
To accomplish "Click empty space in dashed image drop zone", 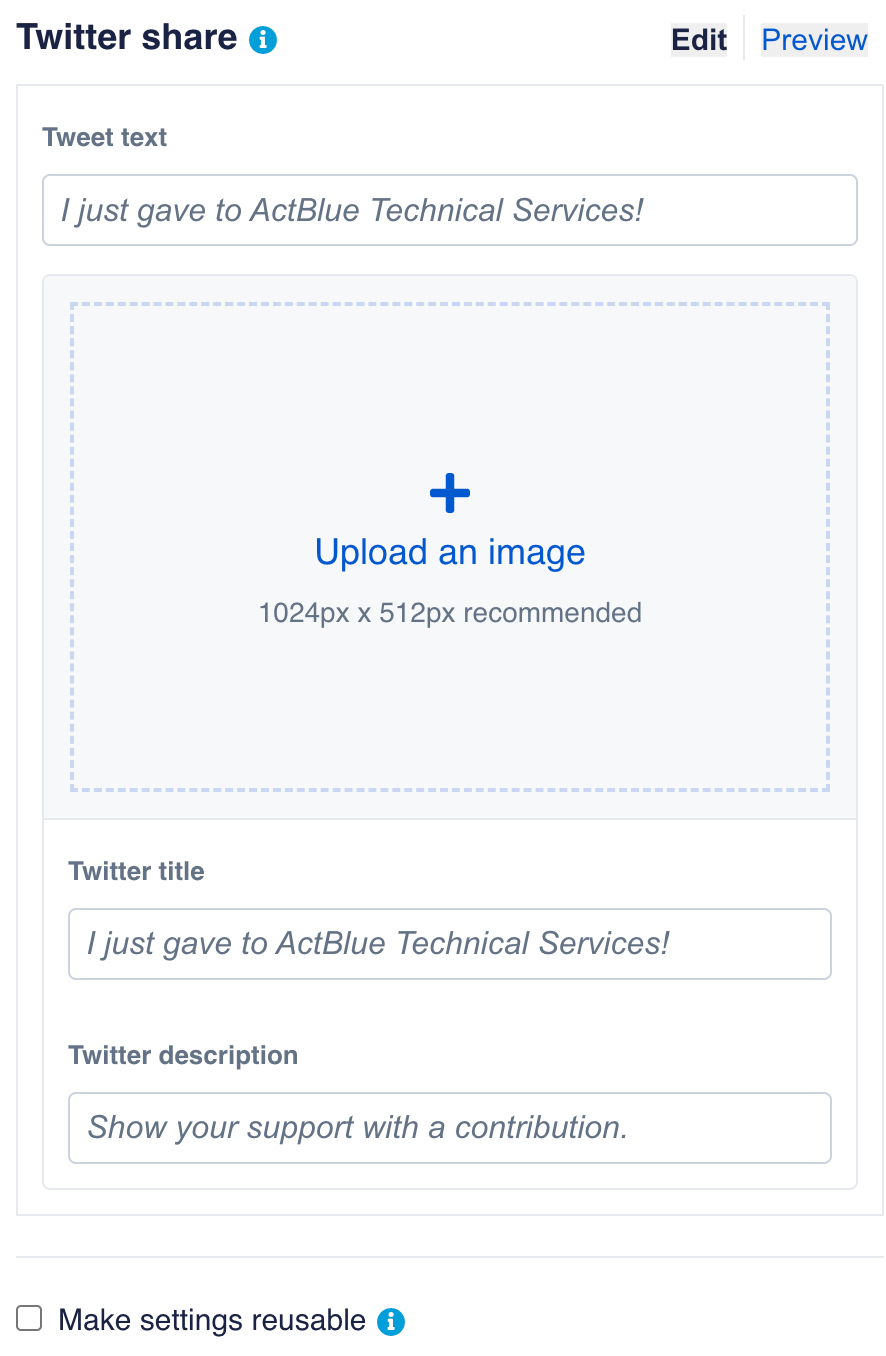I will [250, 400].
